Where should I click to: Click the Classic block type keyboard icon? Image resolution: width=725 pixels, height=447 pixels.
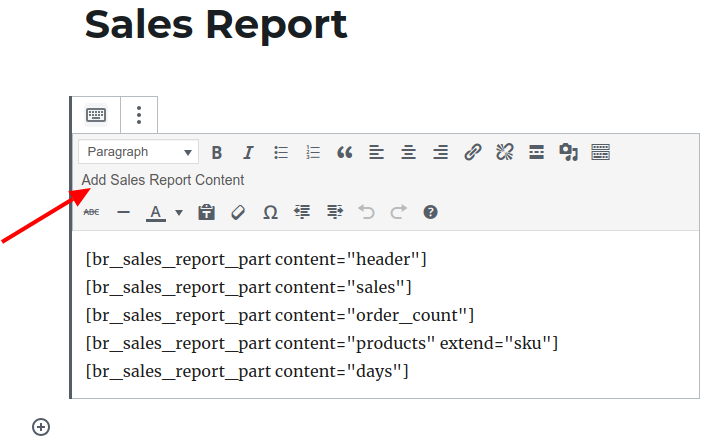click(x=96, y=115)
